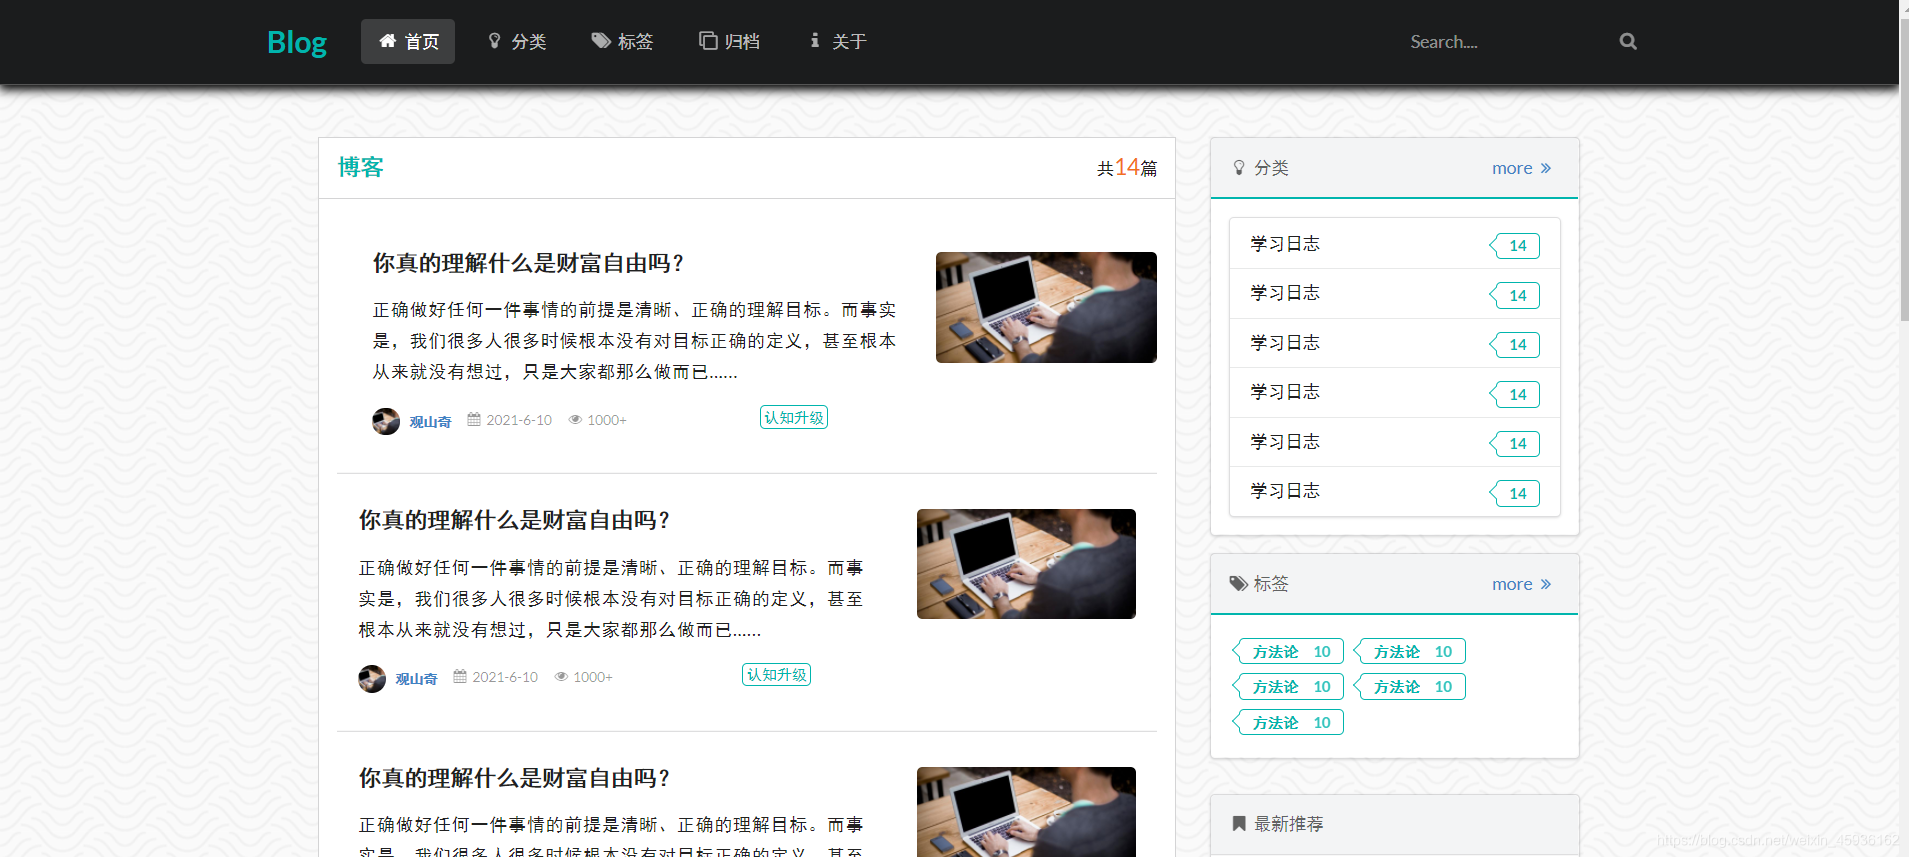
Task: Click author avatar in second post
Action: pos(372,679)
